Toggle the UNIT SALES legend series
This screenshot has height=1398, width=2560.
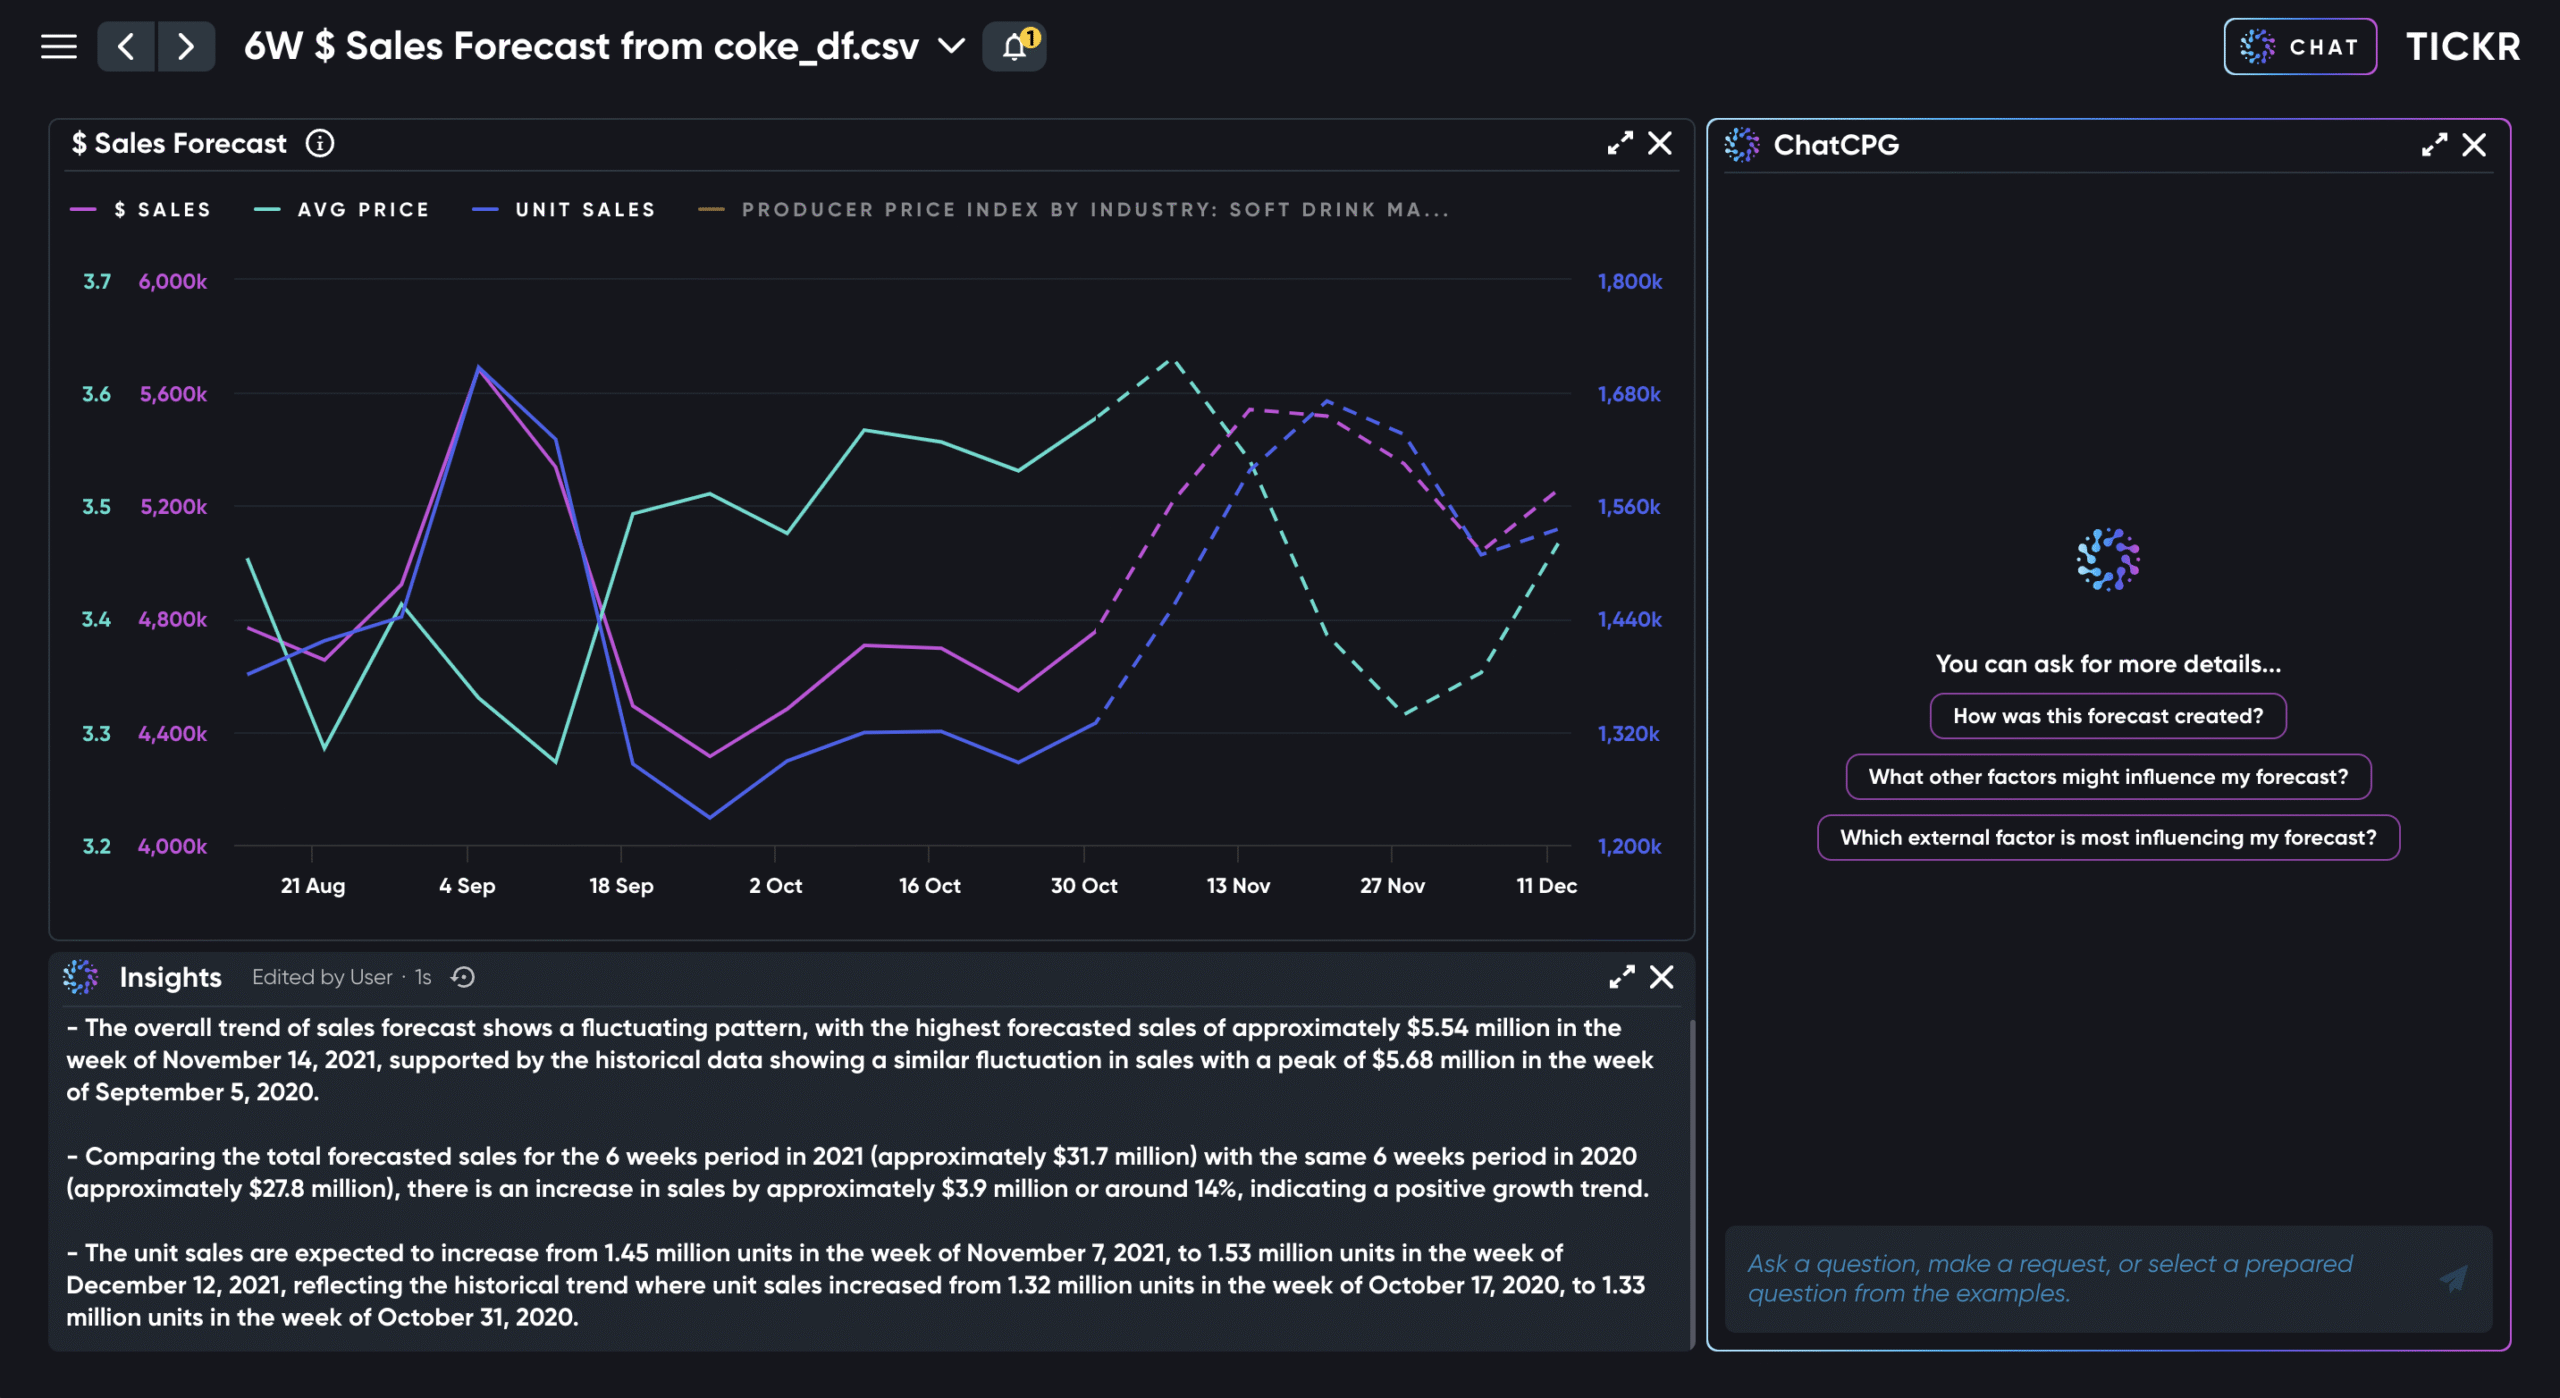click(x=564, y=210)
